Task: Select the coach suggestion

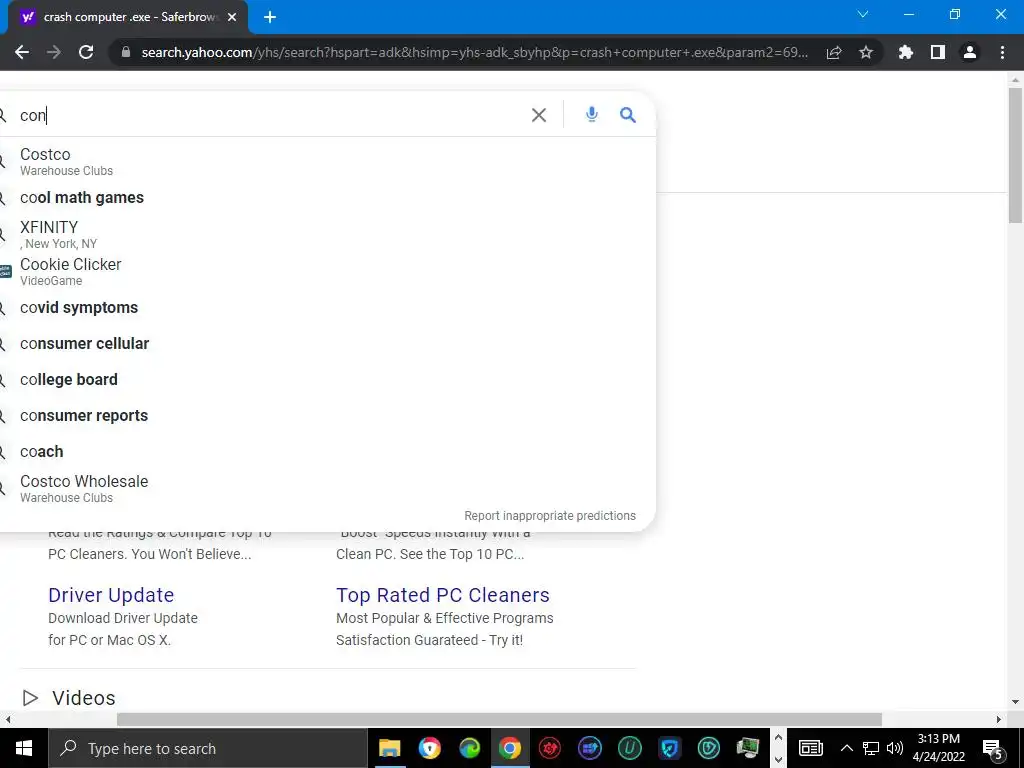Action: [327, 451]
